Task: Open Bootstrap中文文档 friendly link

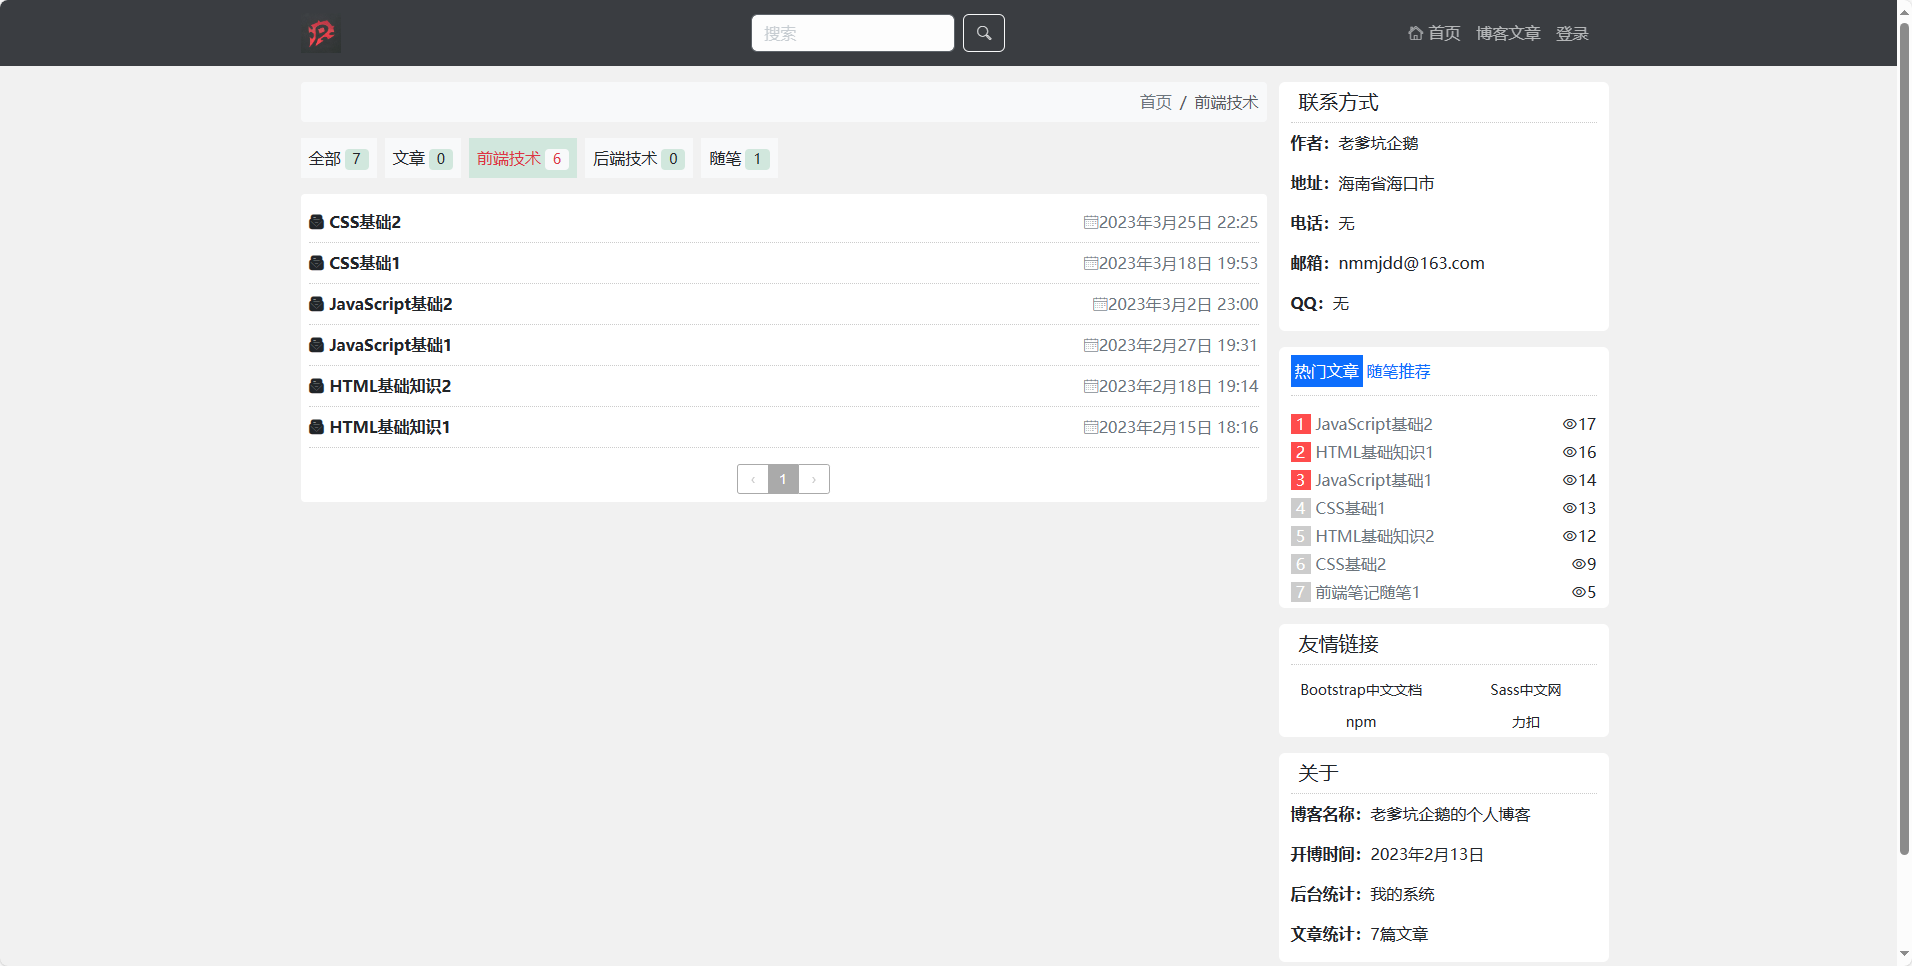Action: 1361,690
